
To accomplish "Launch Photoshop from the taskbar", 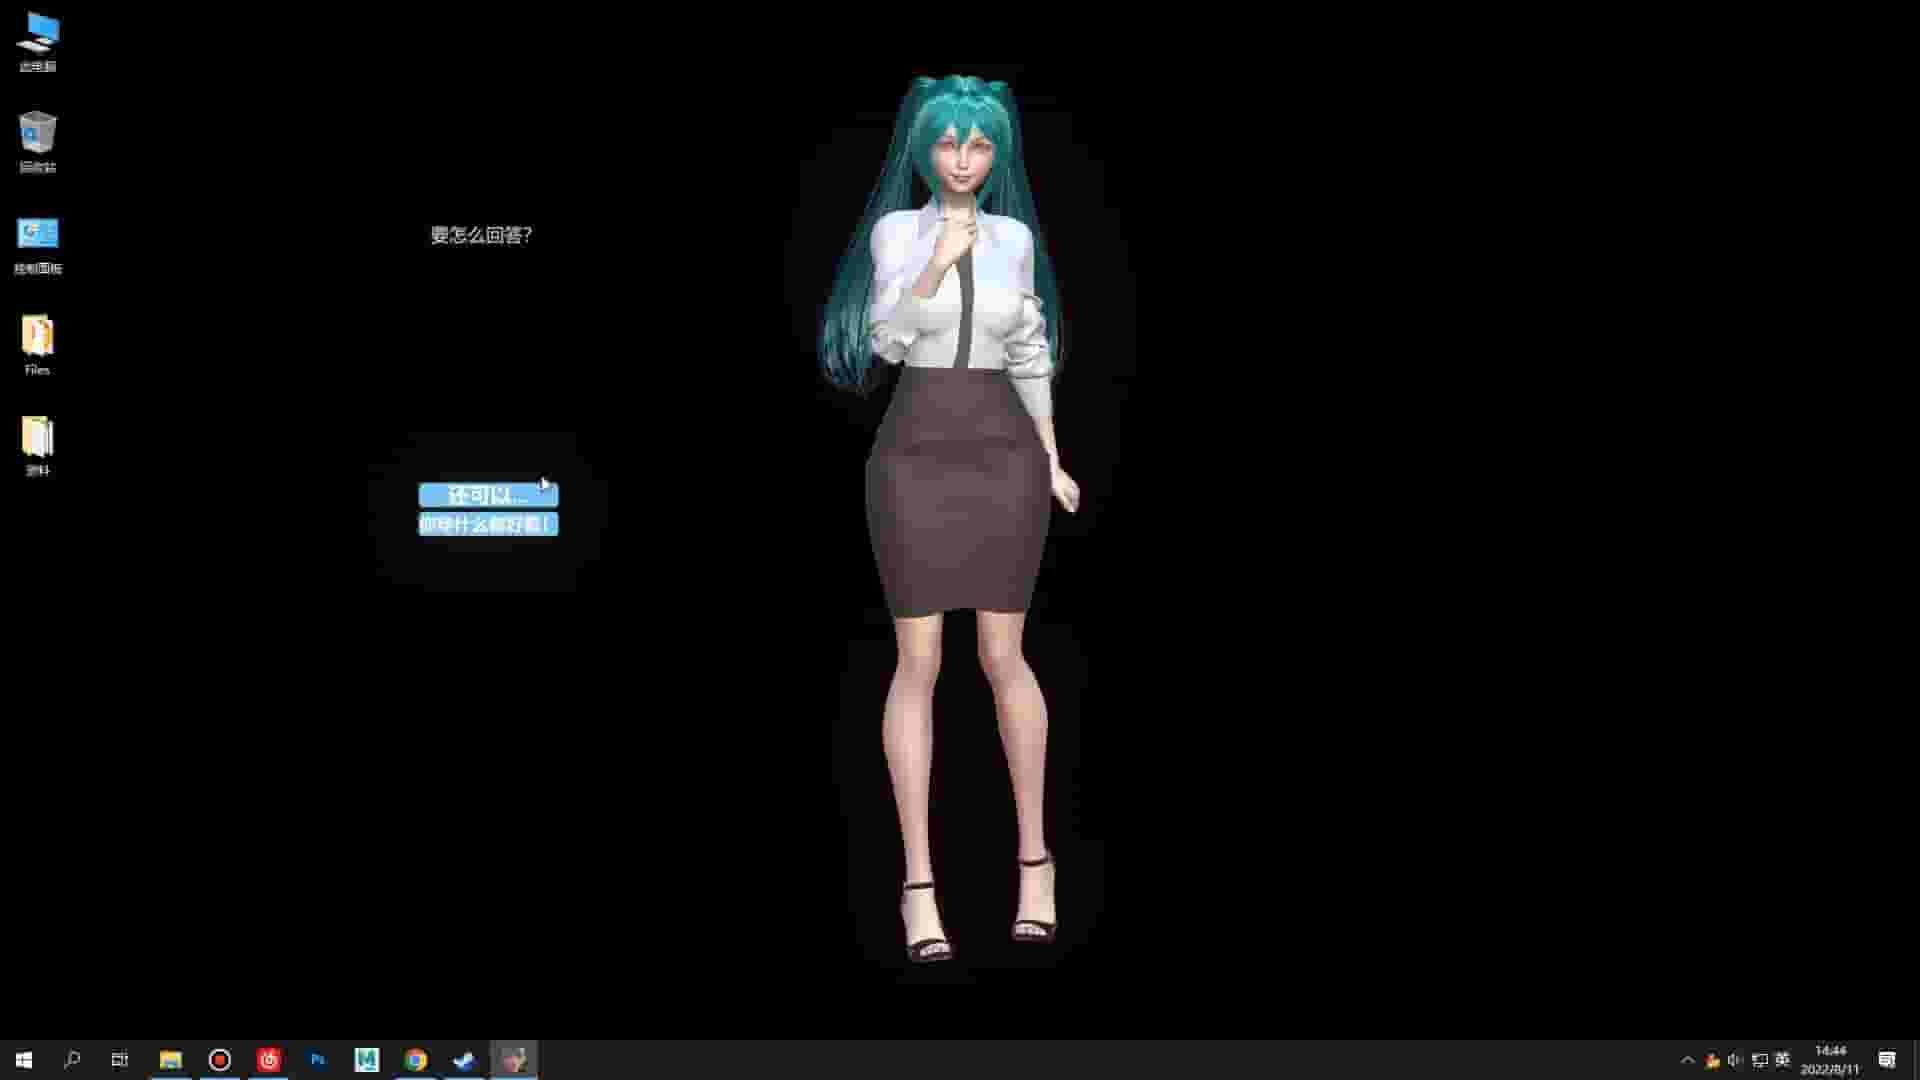I will click(x=318, y=1059).
